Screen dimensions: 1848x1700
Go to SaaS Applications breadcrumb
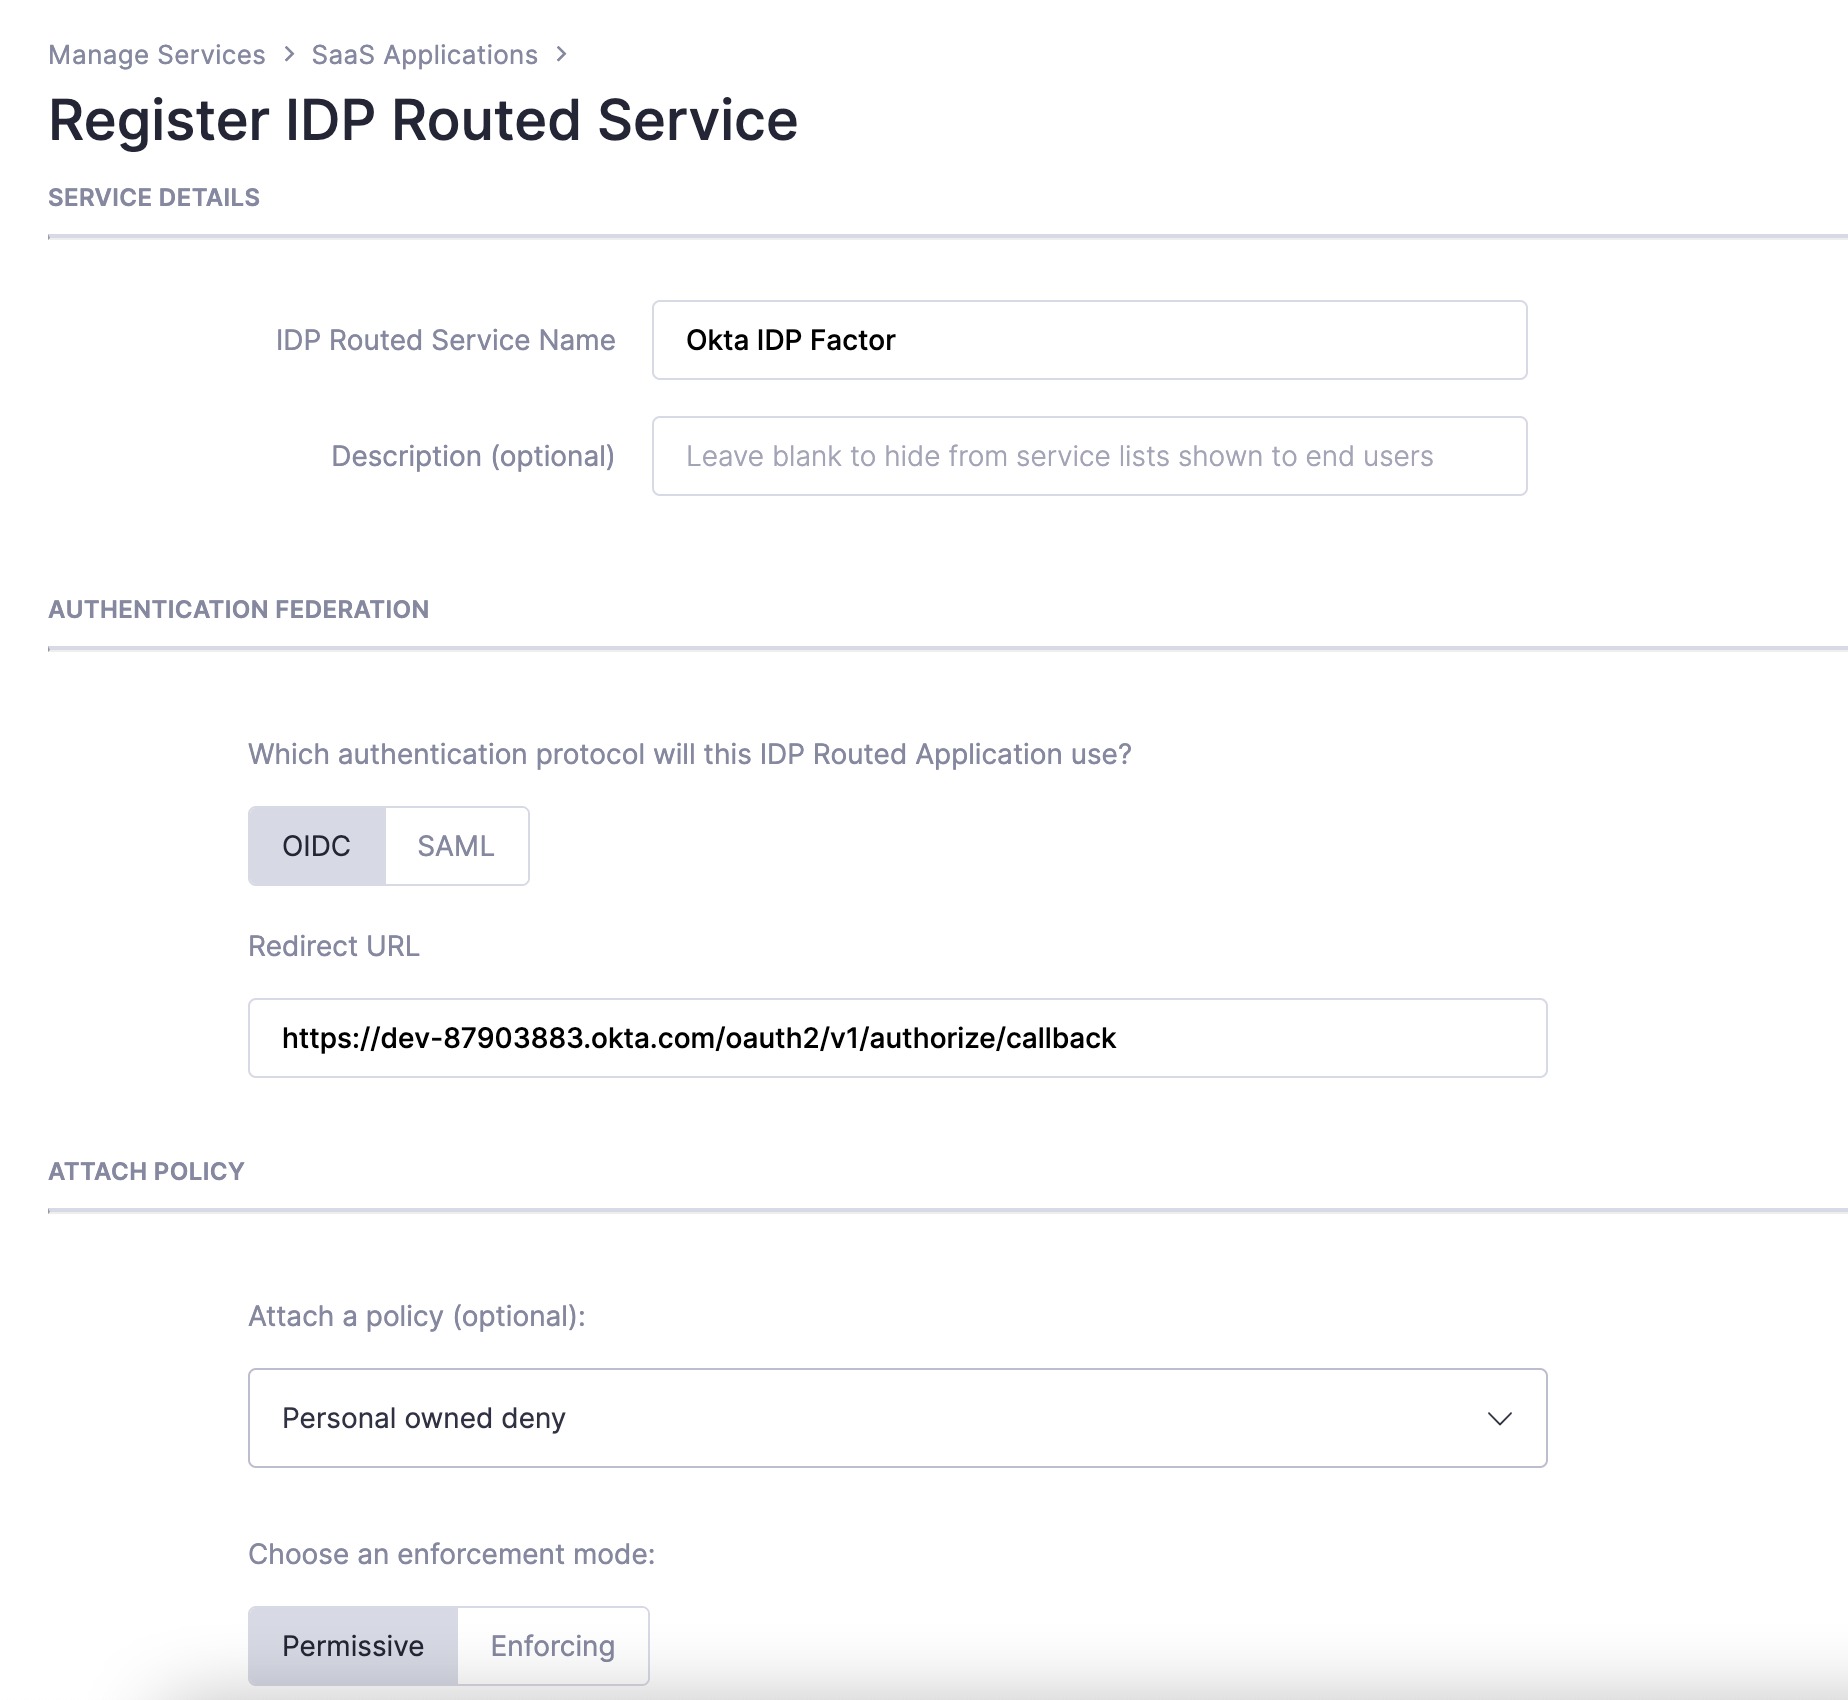pos(424,55)
